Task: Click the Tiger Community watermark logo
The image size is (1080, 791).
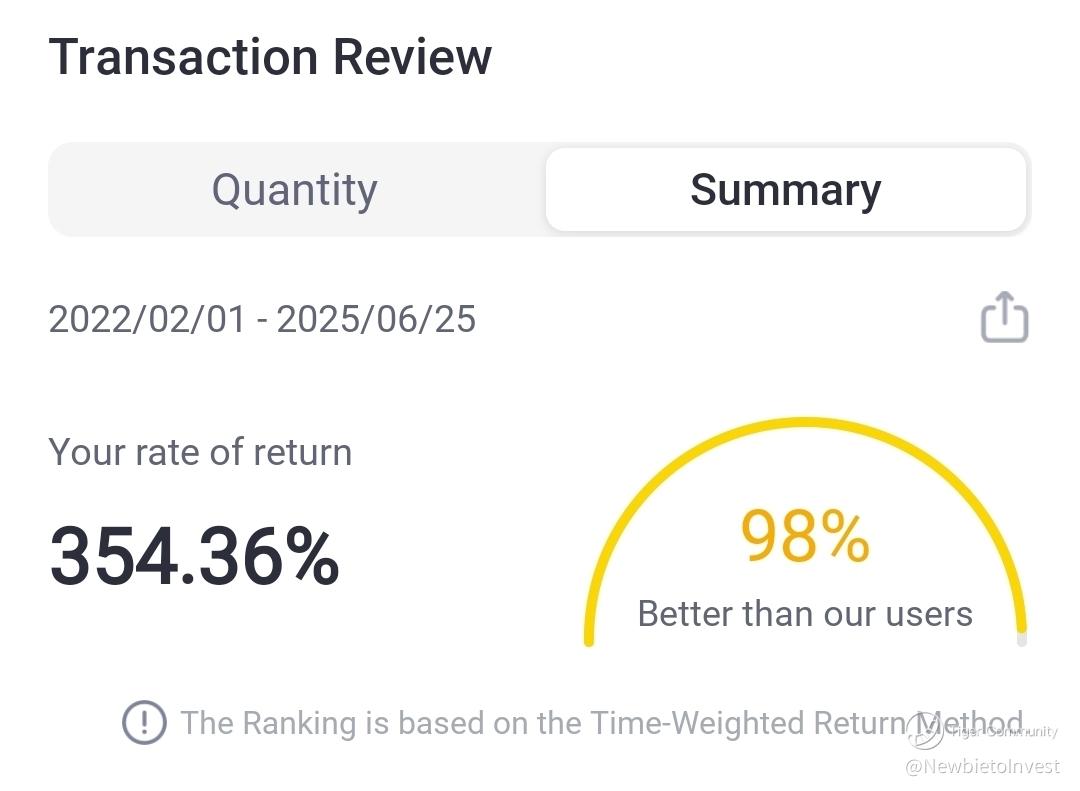Action: 927,732
